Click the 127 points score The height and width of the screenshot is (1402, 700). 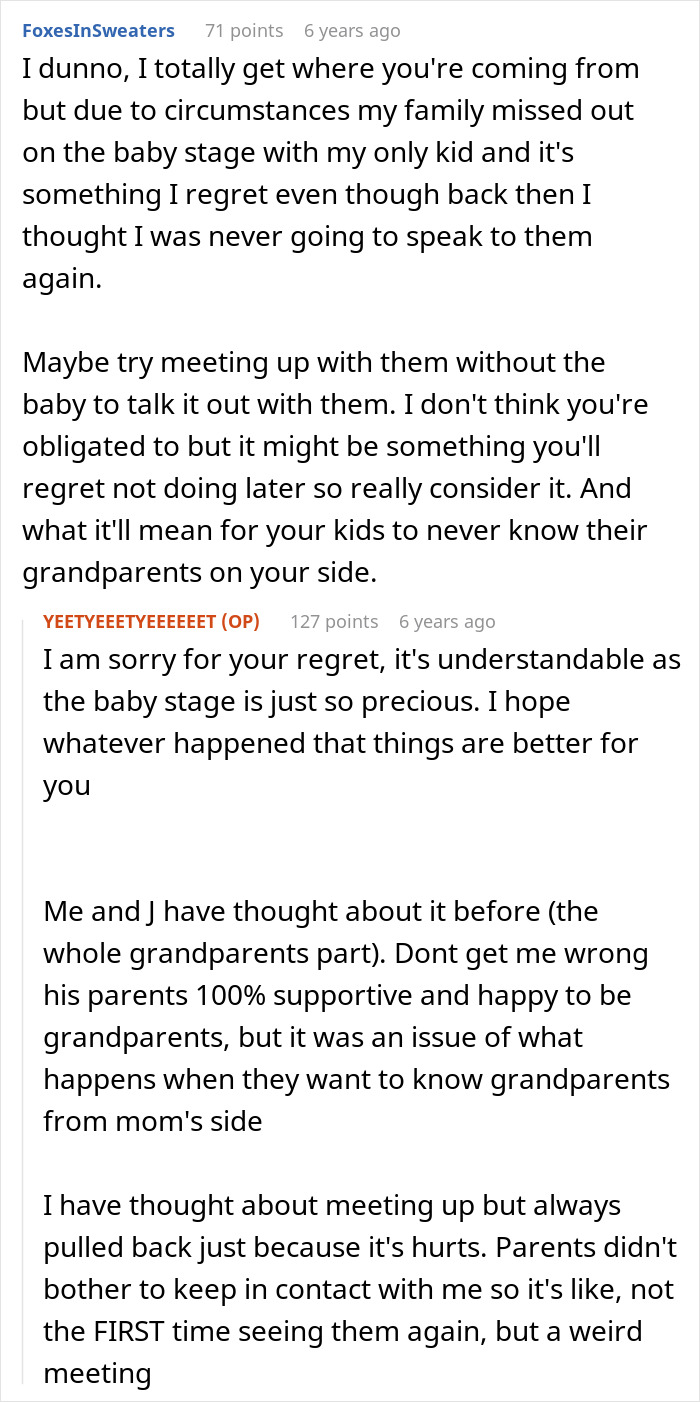(x=334, y=622)
